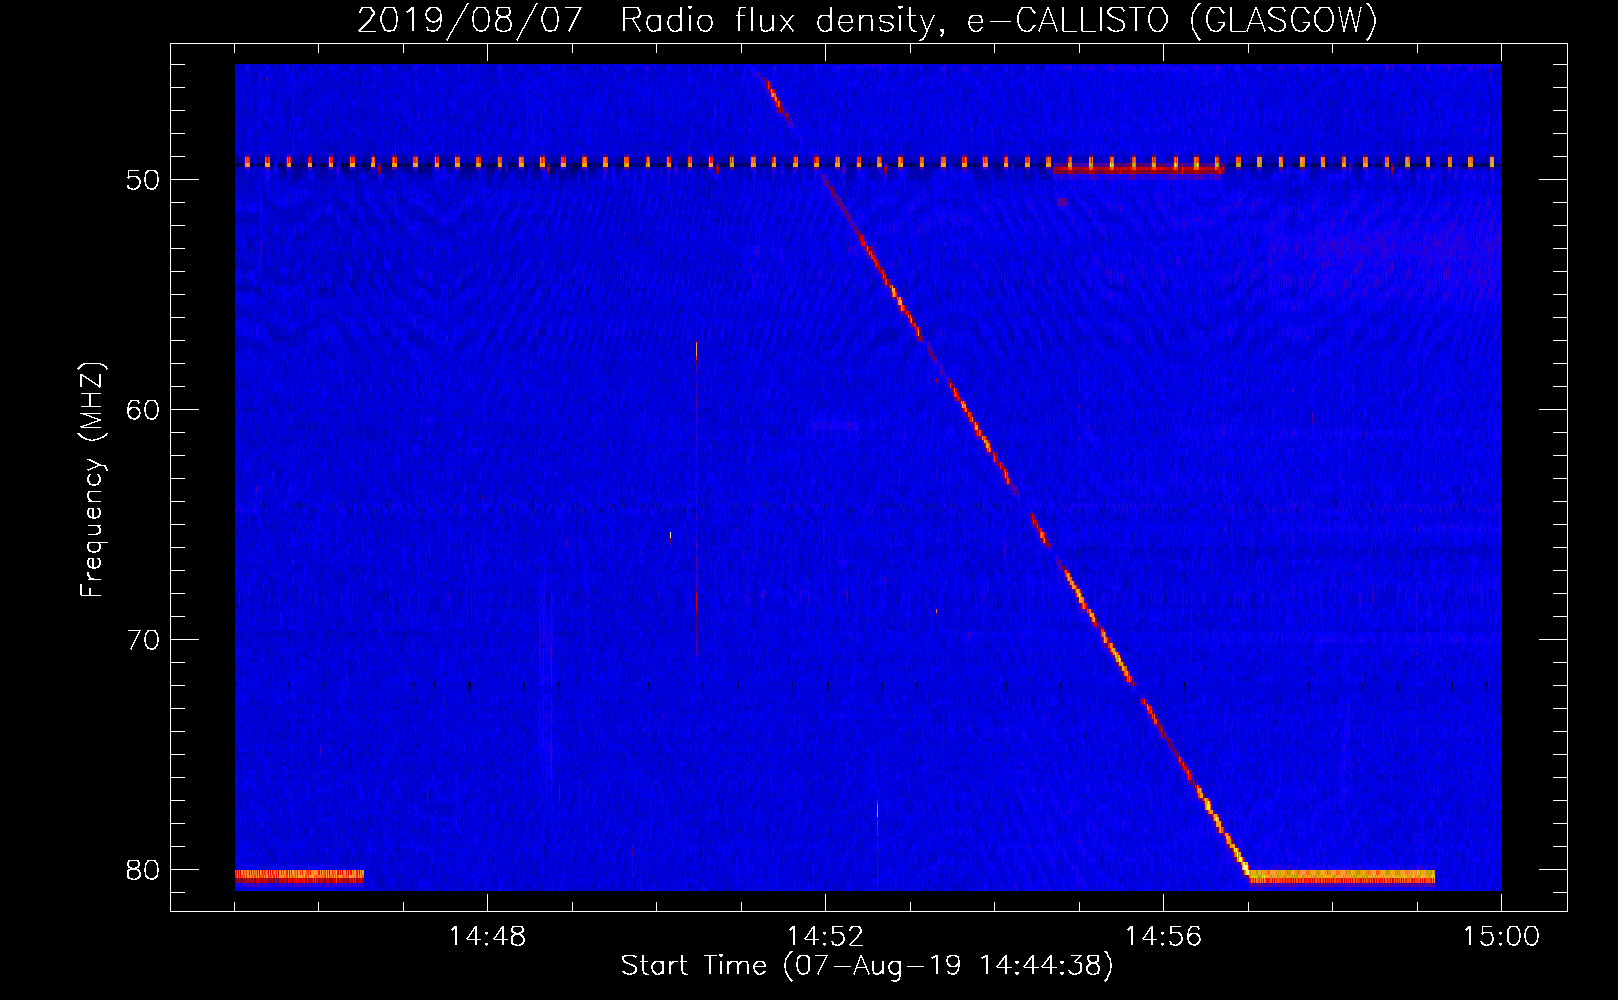Screen dimensions: 1618x1000
Task: Click the 'Start Time (07-Aug-19 14:44:38)' axis label
Action: tap(867, 966)
